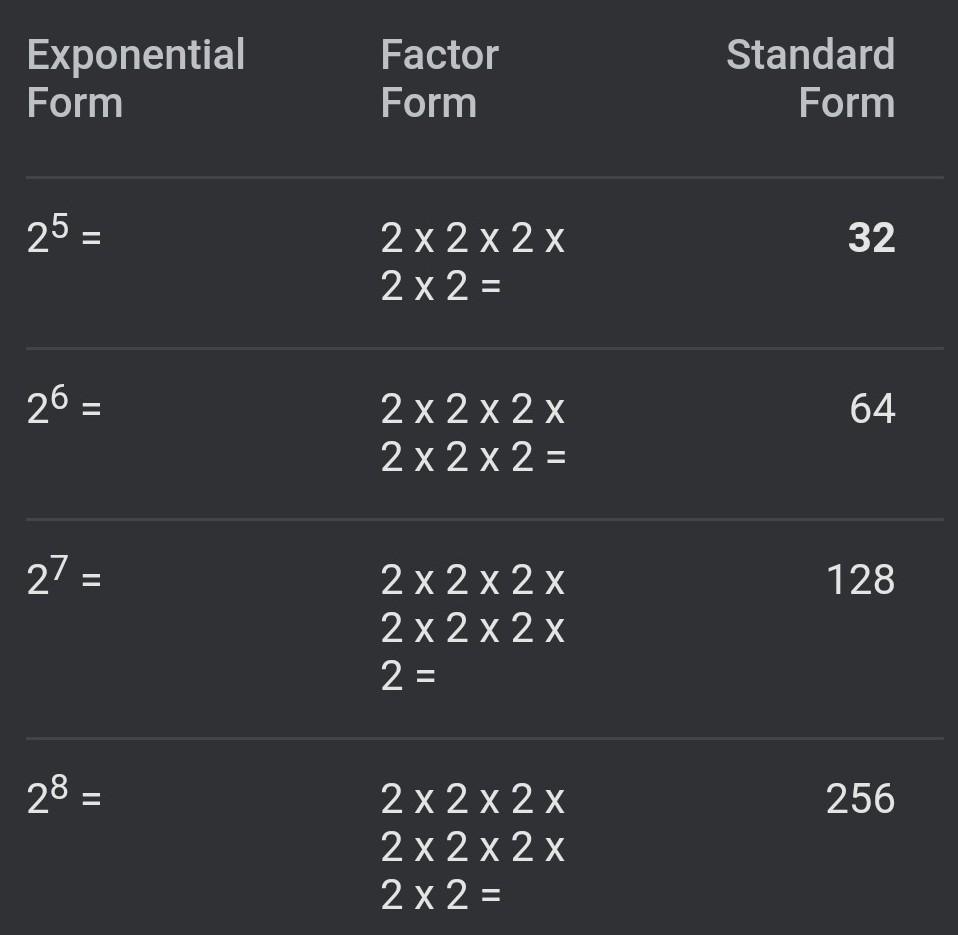Screen dimensions: 958x935
Task: Click the superscript 6 exponent
Action: tap(59, 397)
